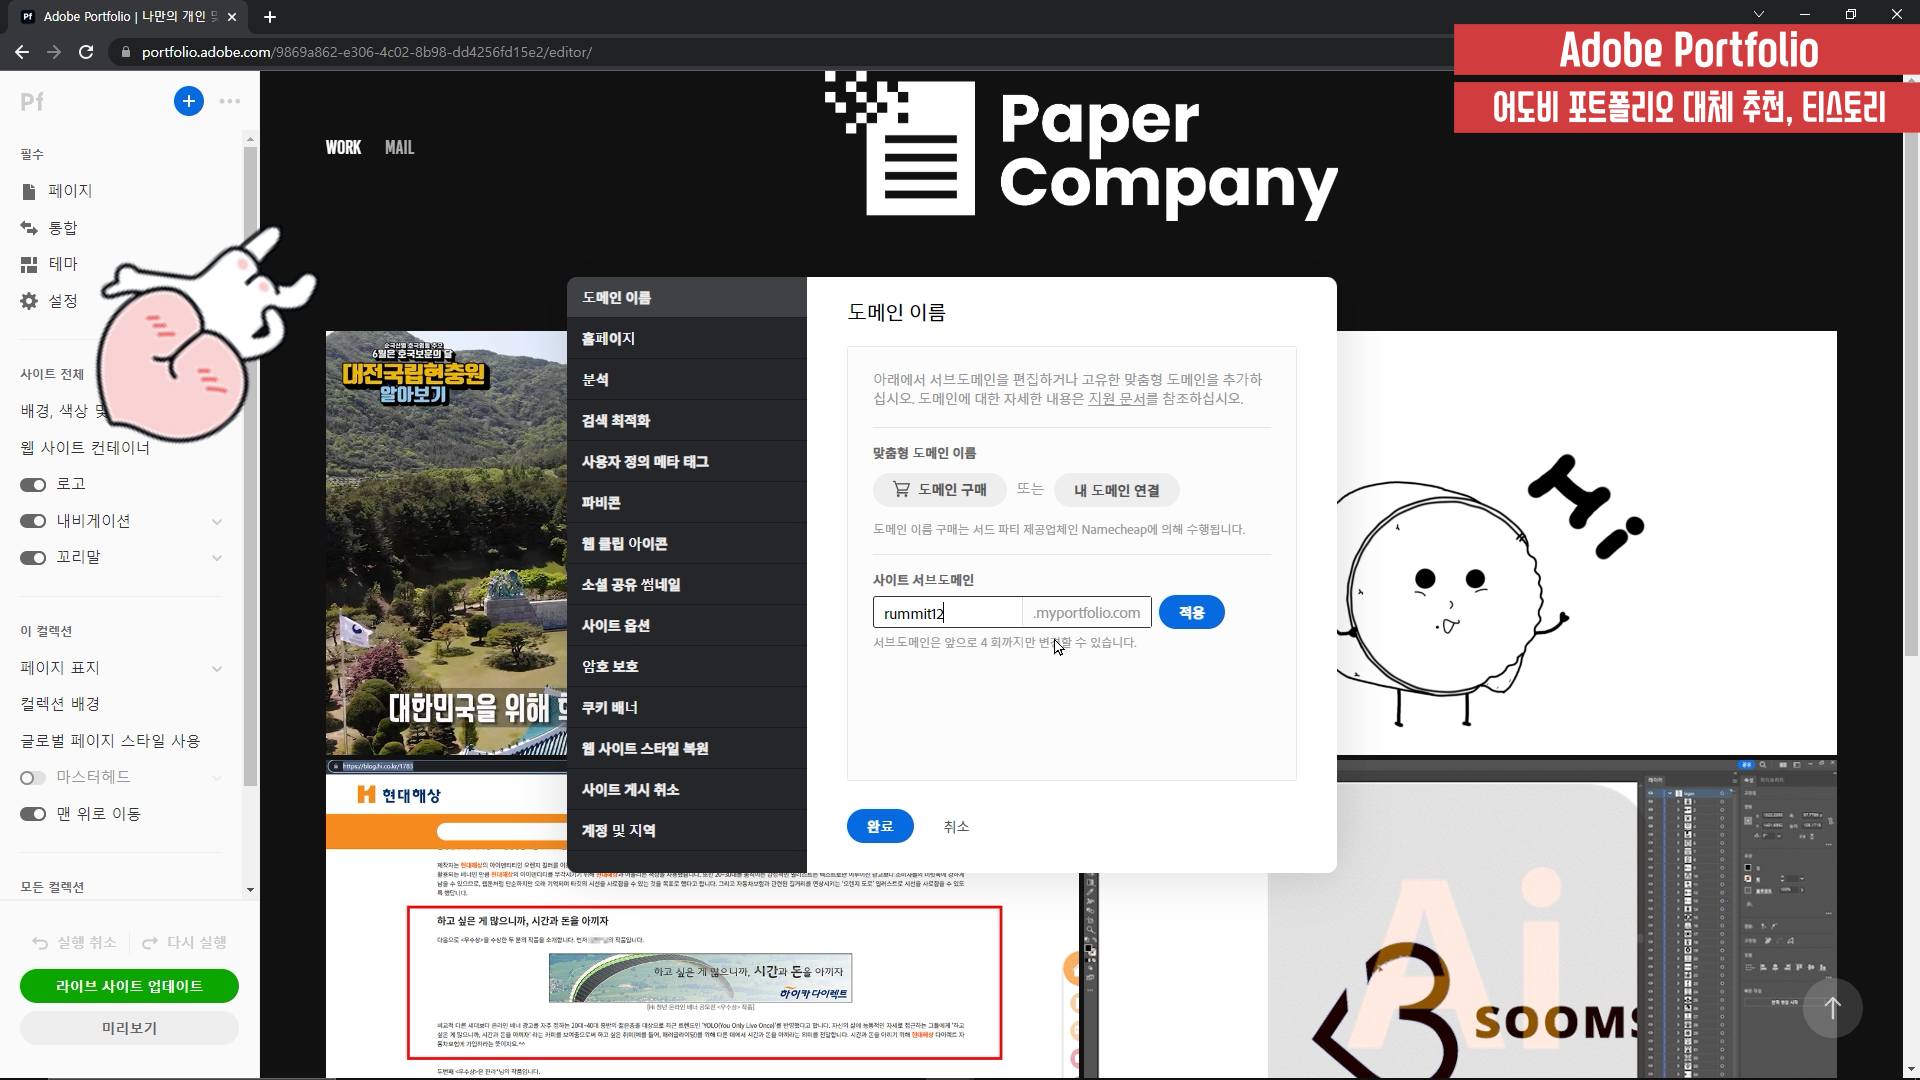This screenshot has height=1080, width=1920.
Task: Click the Apply (적용) subdomain button
Action: click(1191, 612)
